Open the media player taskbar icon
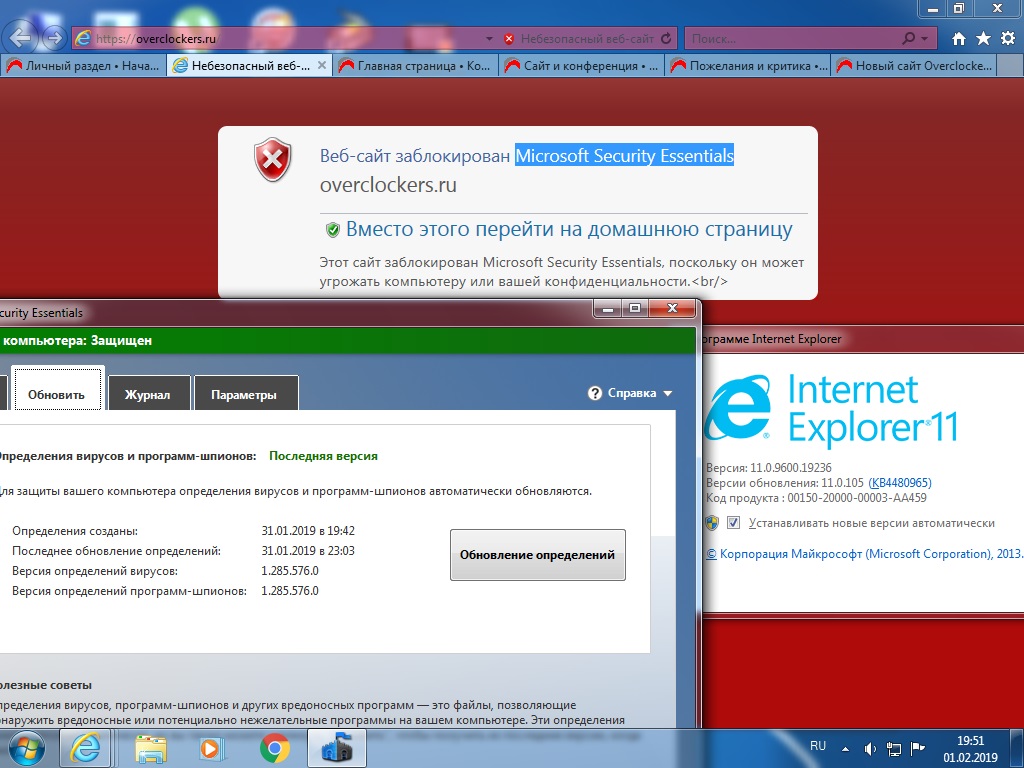The width and height of the screenshot is (1024, 768). tap(212, 748)
